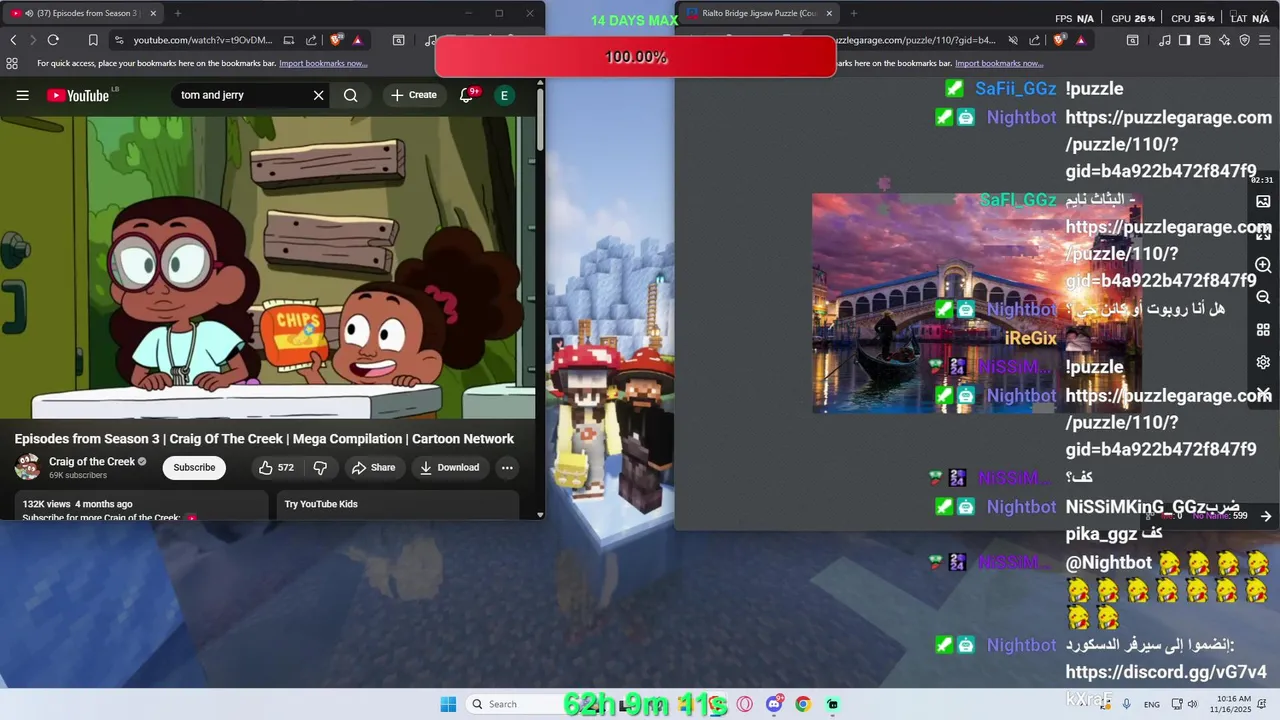Screen dimensions: 1280x720
Task: Click the share icon in YouTube address bar
Action: pyautogui.click(x=311, y=40)
